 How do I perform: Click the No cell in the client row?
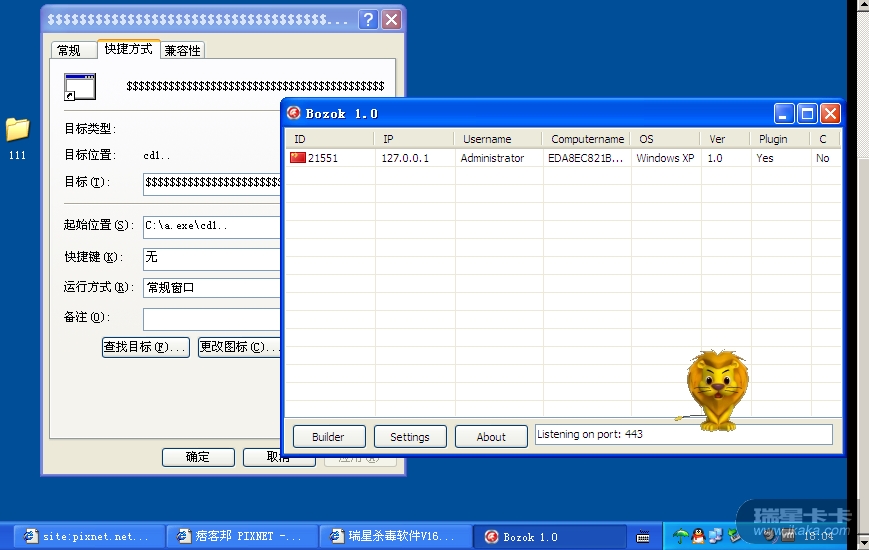822,158
